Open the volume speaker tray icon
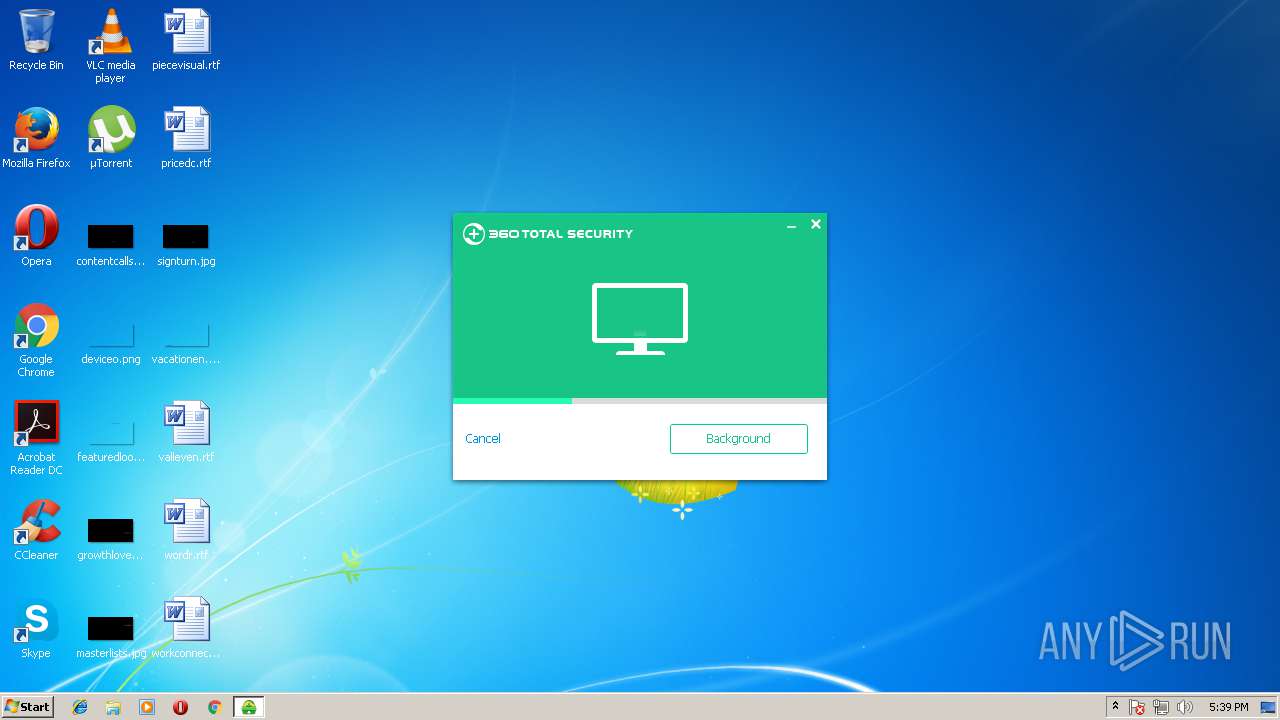The height and width of the screenshot is (720, 1280). pyautogui.click(x=1185, y=707)
